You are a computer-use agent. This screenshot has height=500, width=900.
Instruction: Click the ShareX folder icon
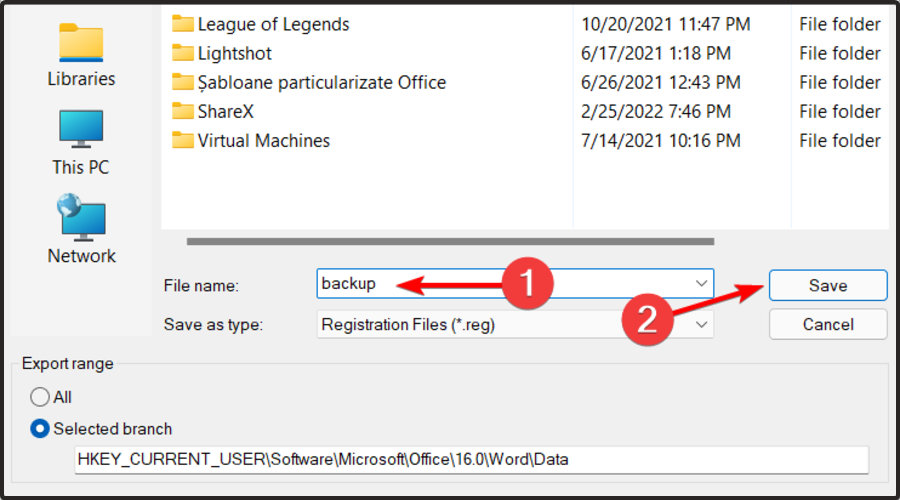click(183, 111)
